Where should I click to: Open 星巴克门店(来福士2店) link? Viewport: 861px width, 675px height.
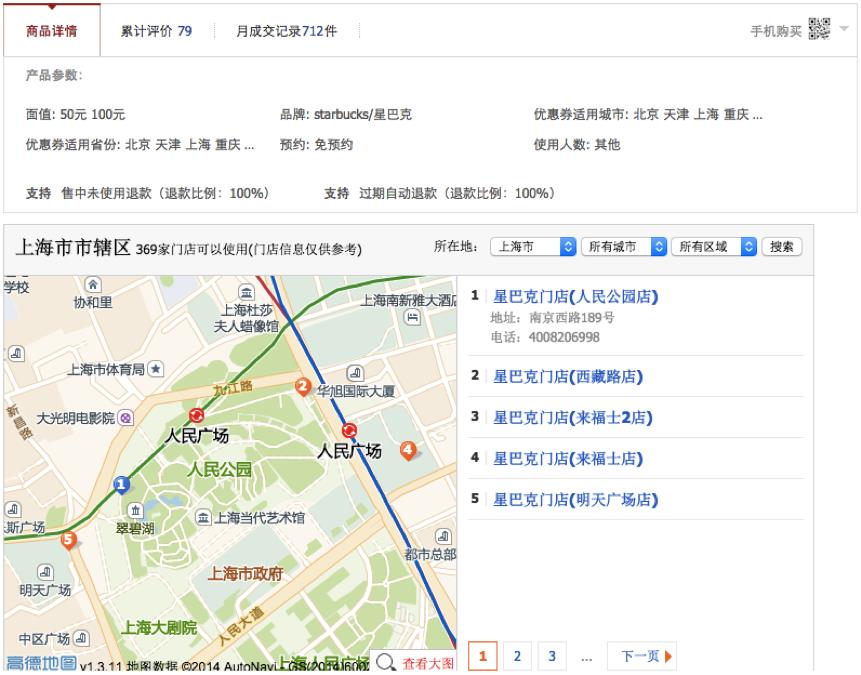point(573,417)
